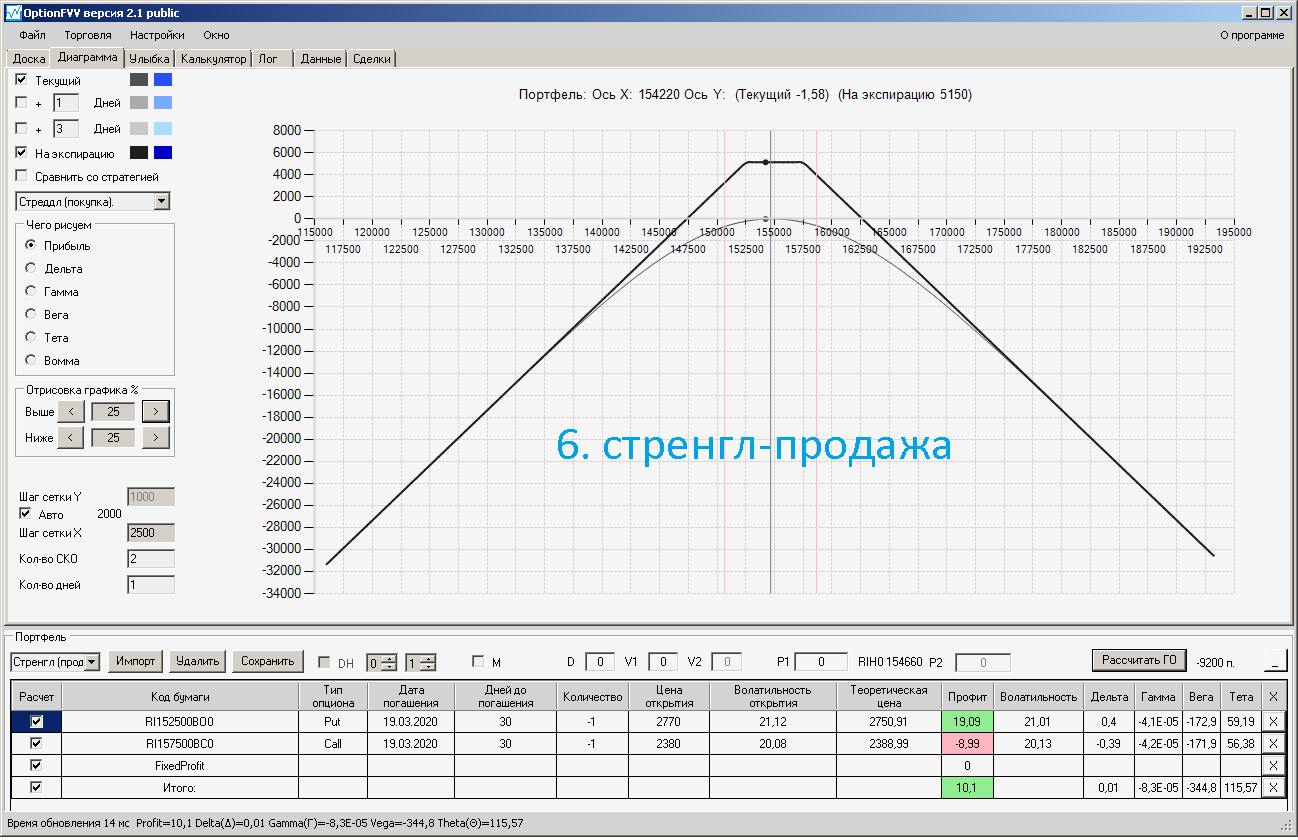Open the Сделки tab
Viewport: 1298px width, 840px height.
[372, 59]
